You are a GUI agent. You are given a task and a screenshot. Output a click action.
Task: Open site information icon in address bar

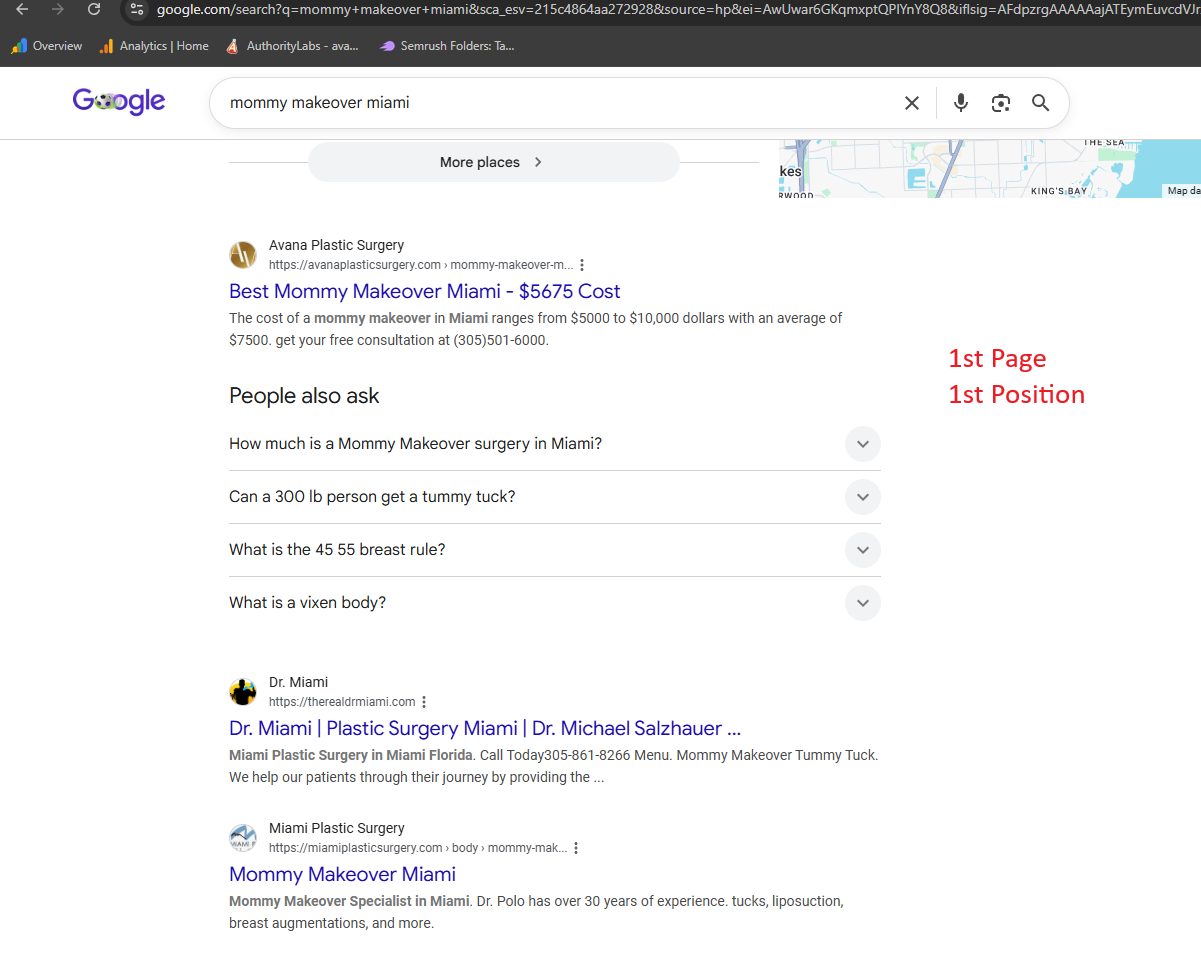[x=138, y=9]
